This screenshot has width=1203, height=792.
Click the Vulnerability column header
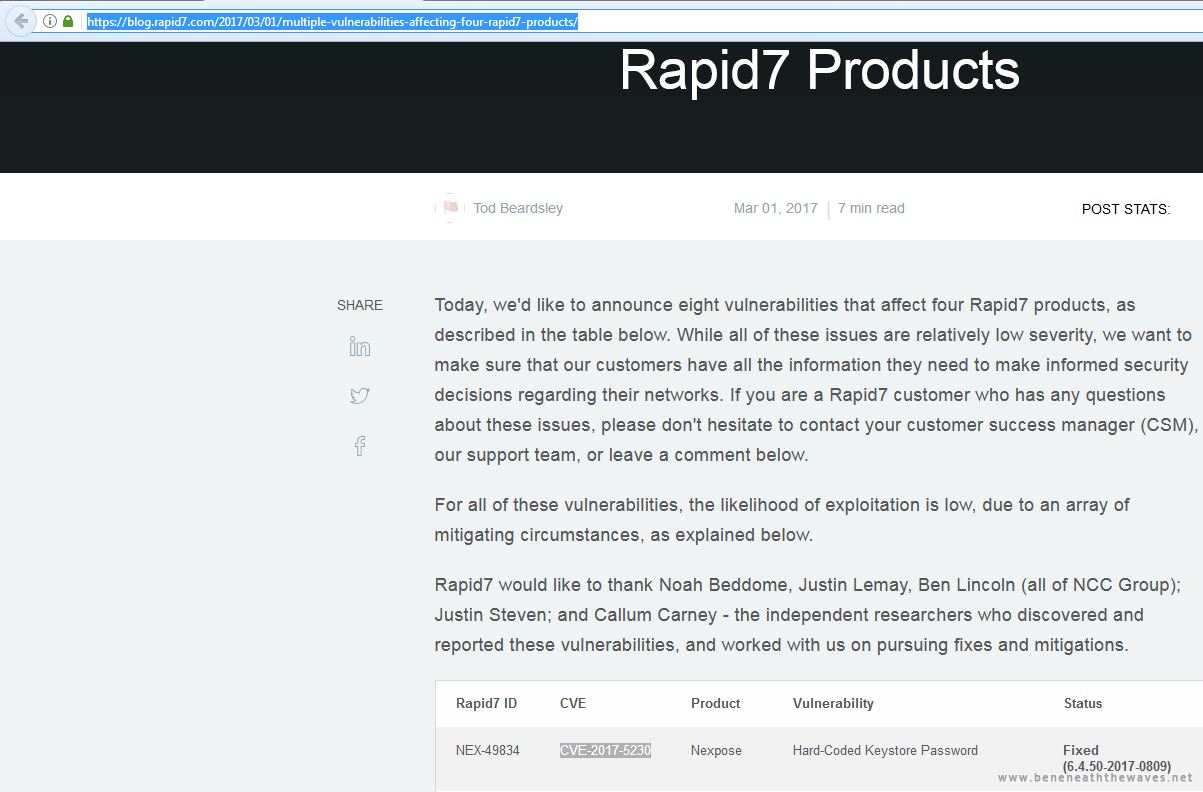(x=833, y=703)
